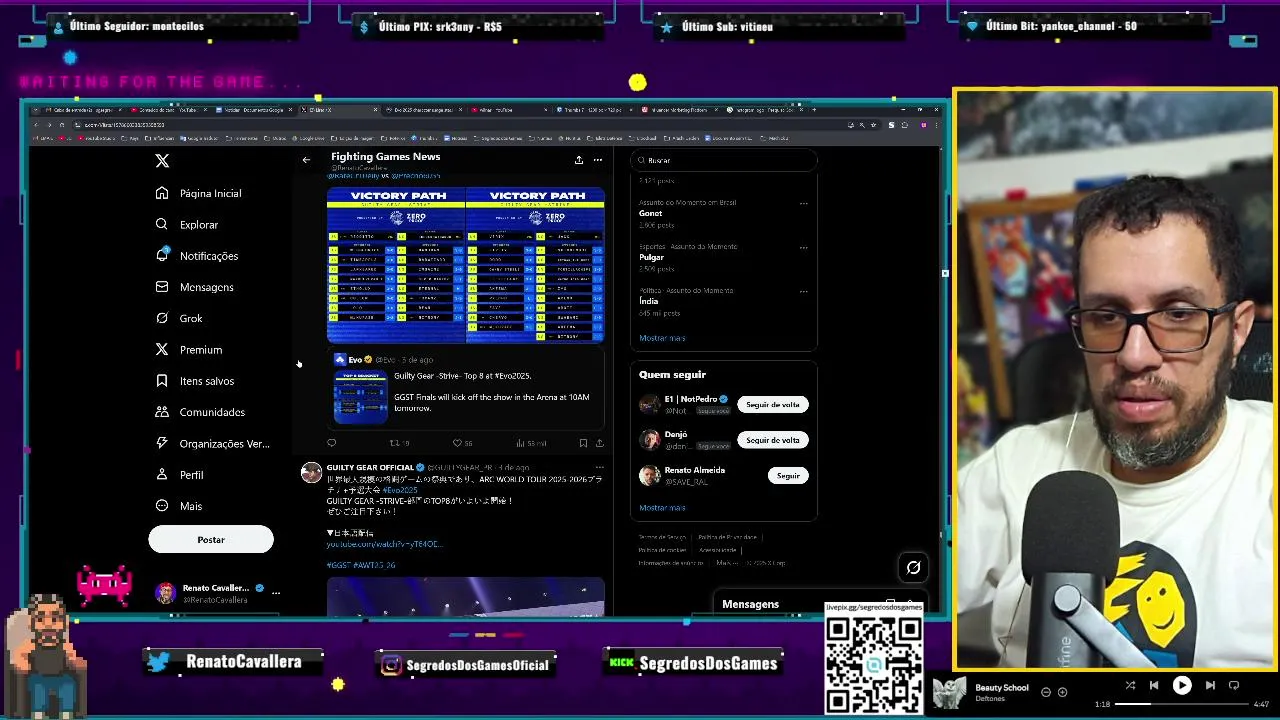The image size is (1280, 720).
Task: Skip to previous track
Action: [x=1154, y=685]
